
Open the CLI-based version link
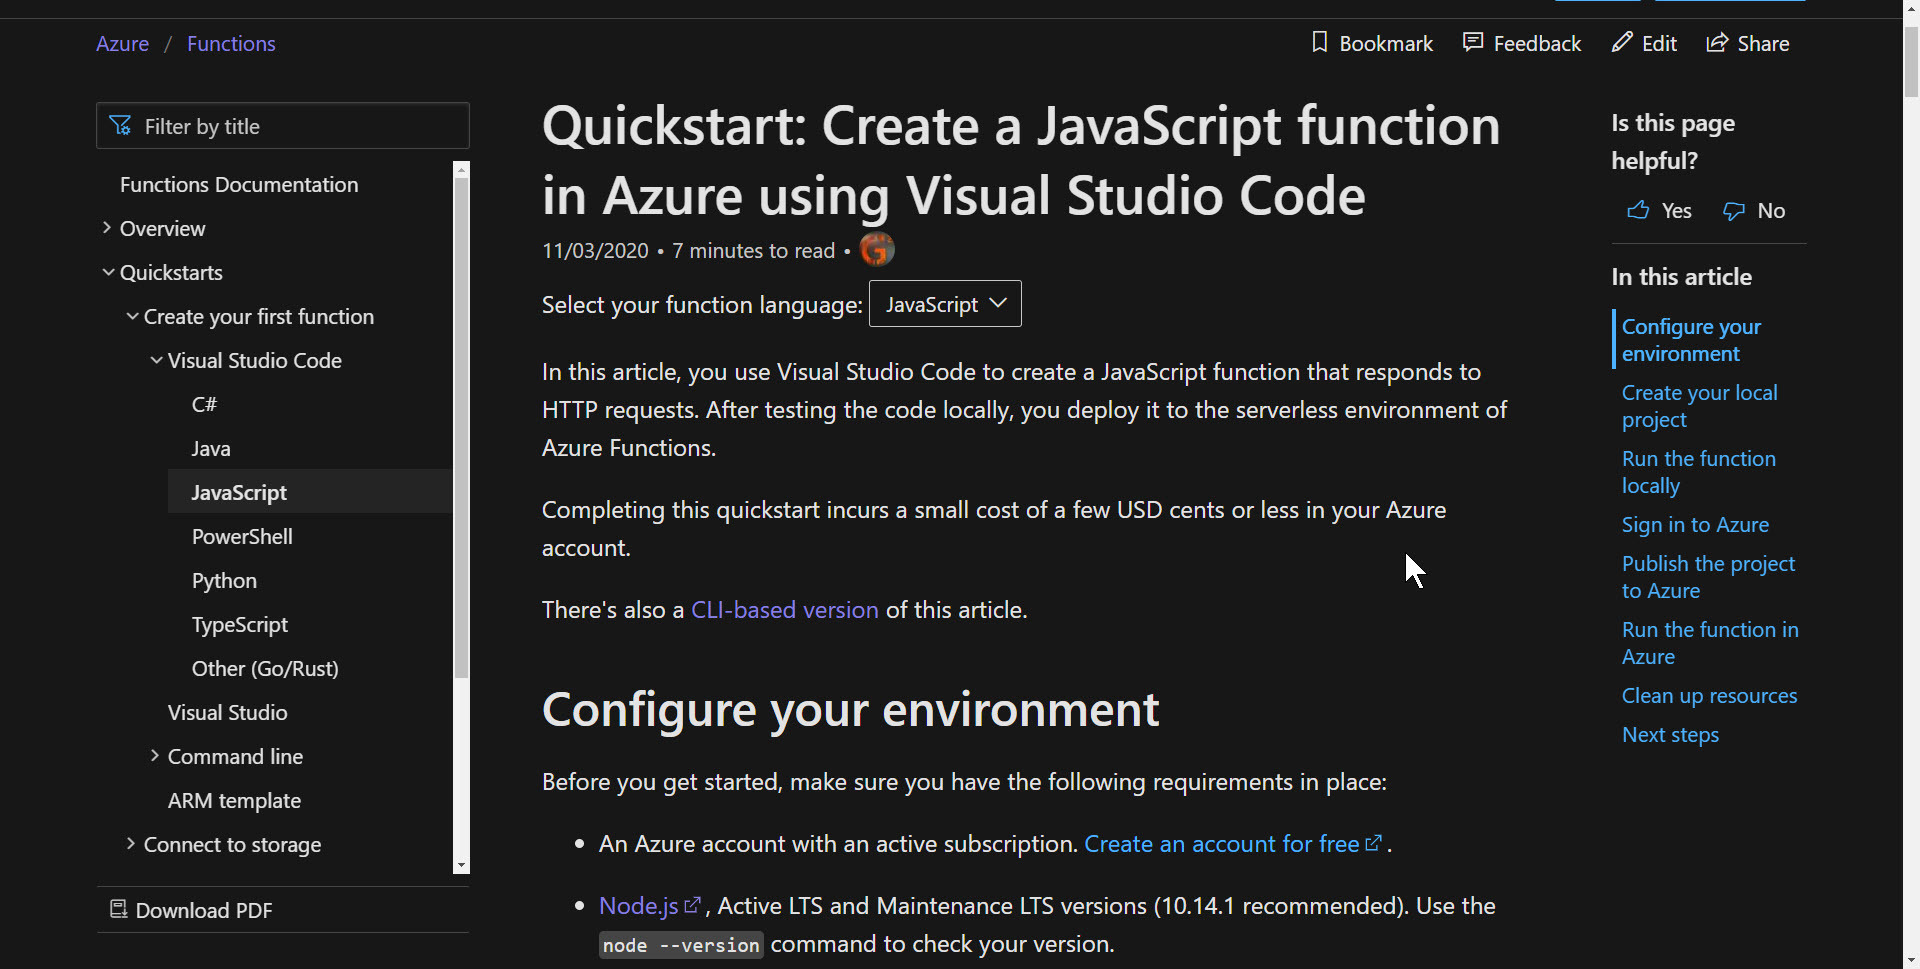coord(784,610)
